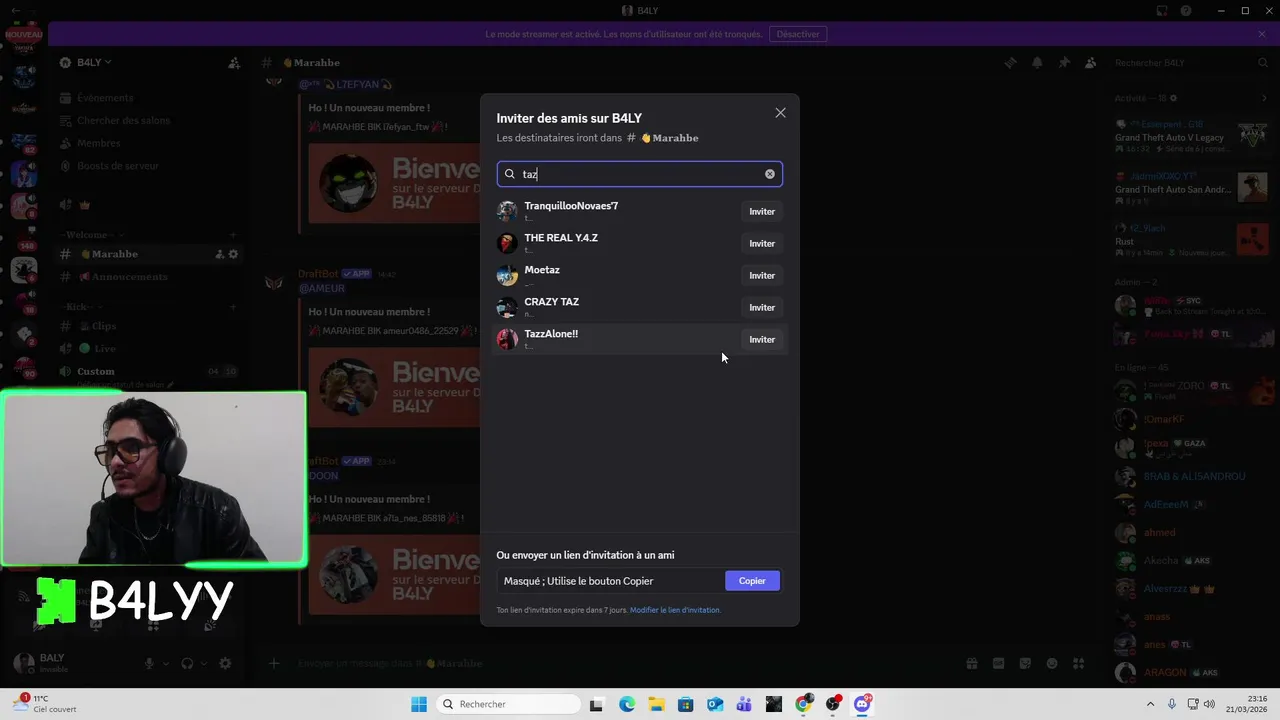1280x720 pixels.
Task: Open the help icon in title bar
Action: tap(1186, 11)
